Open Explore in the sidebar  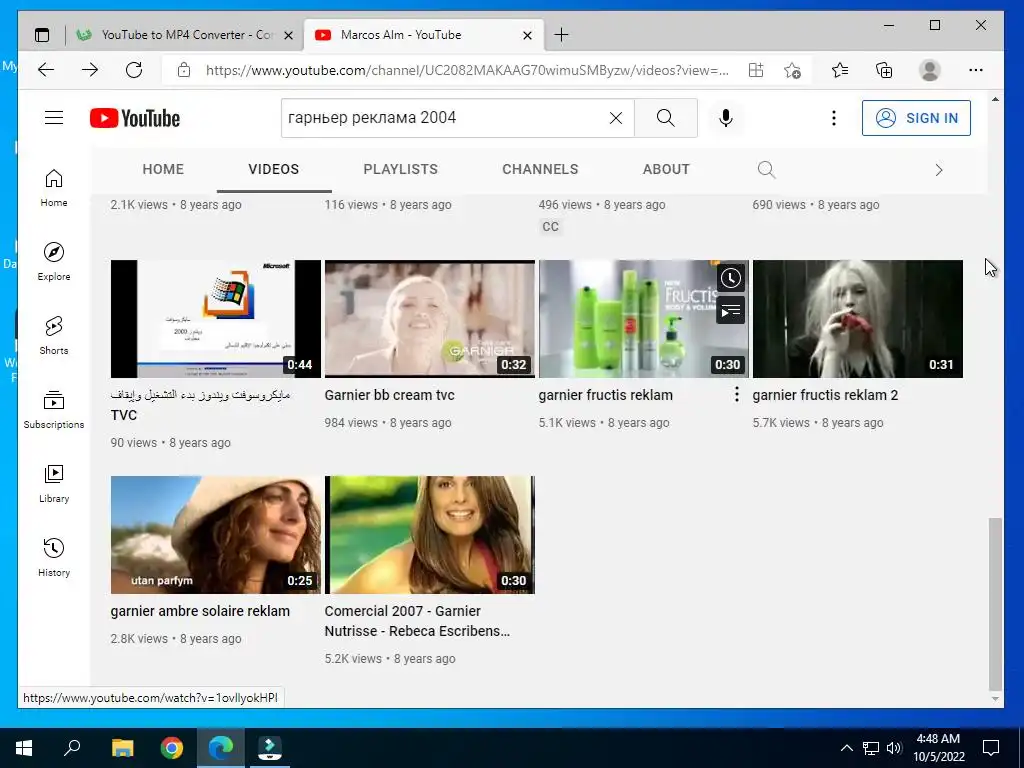(54, 262)
